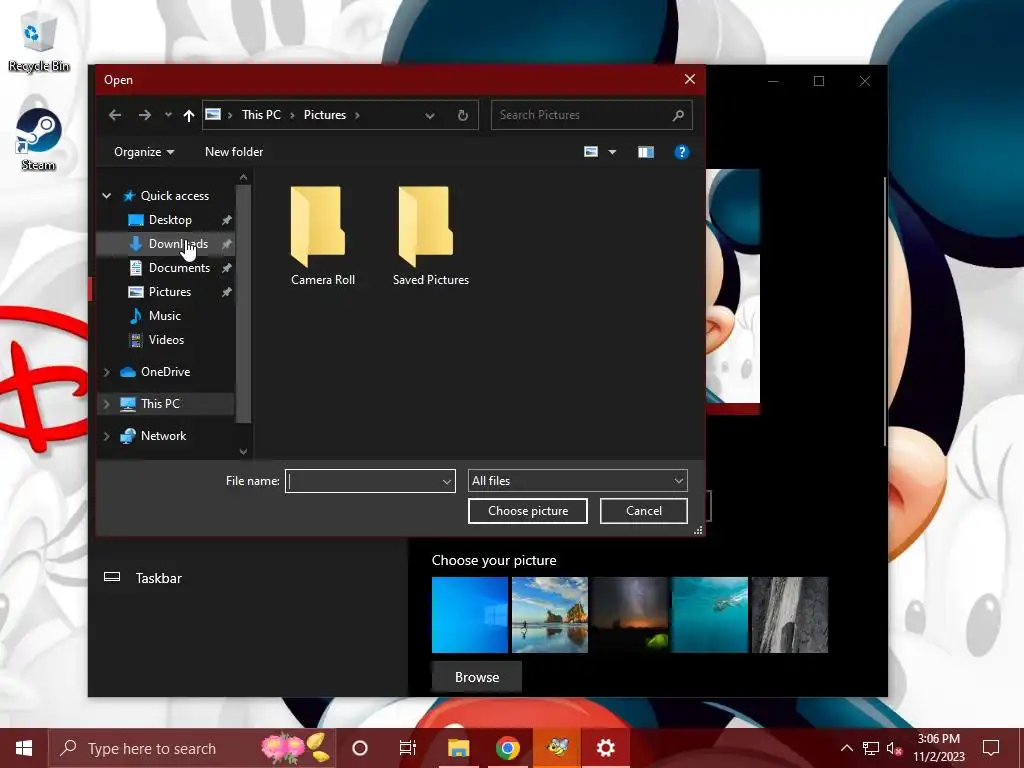Close the Open dialog
Image resolution: width=1024 pixels, height=768 pixels.
(690, 79)
